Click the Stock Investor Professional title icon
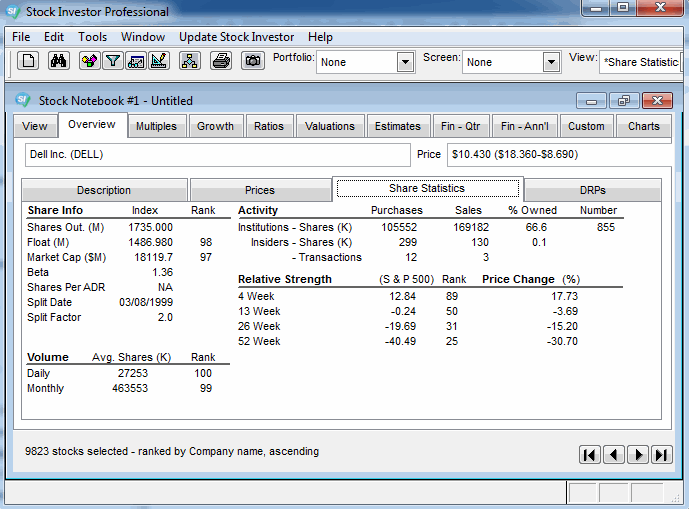689x509 pixels. (x=12, y=11)
